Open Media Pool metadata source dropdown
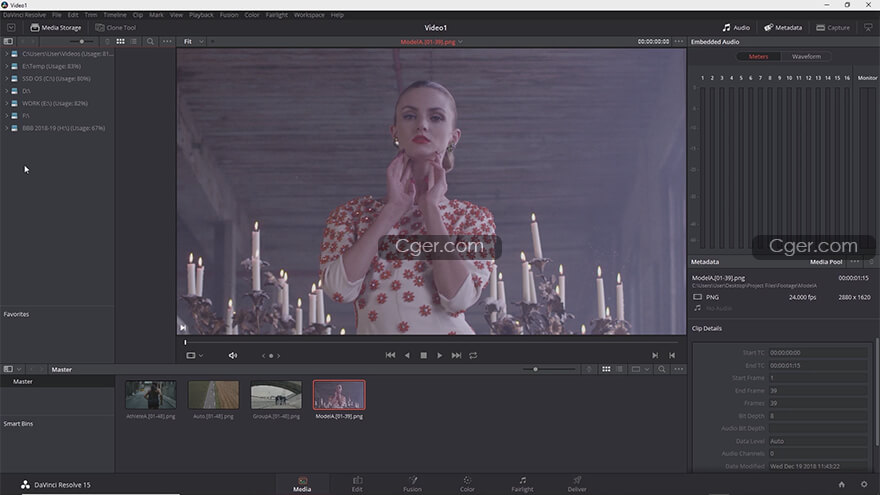This screenshot has height=495, width=880. (x=826, y=262)
